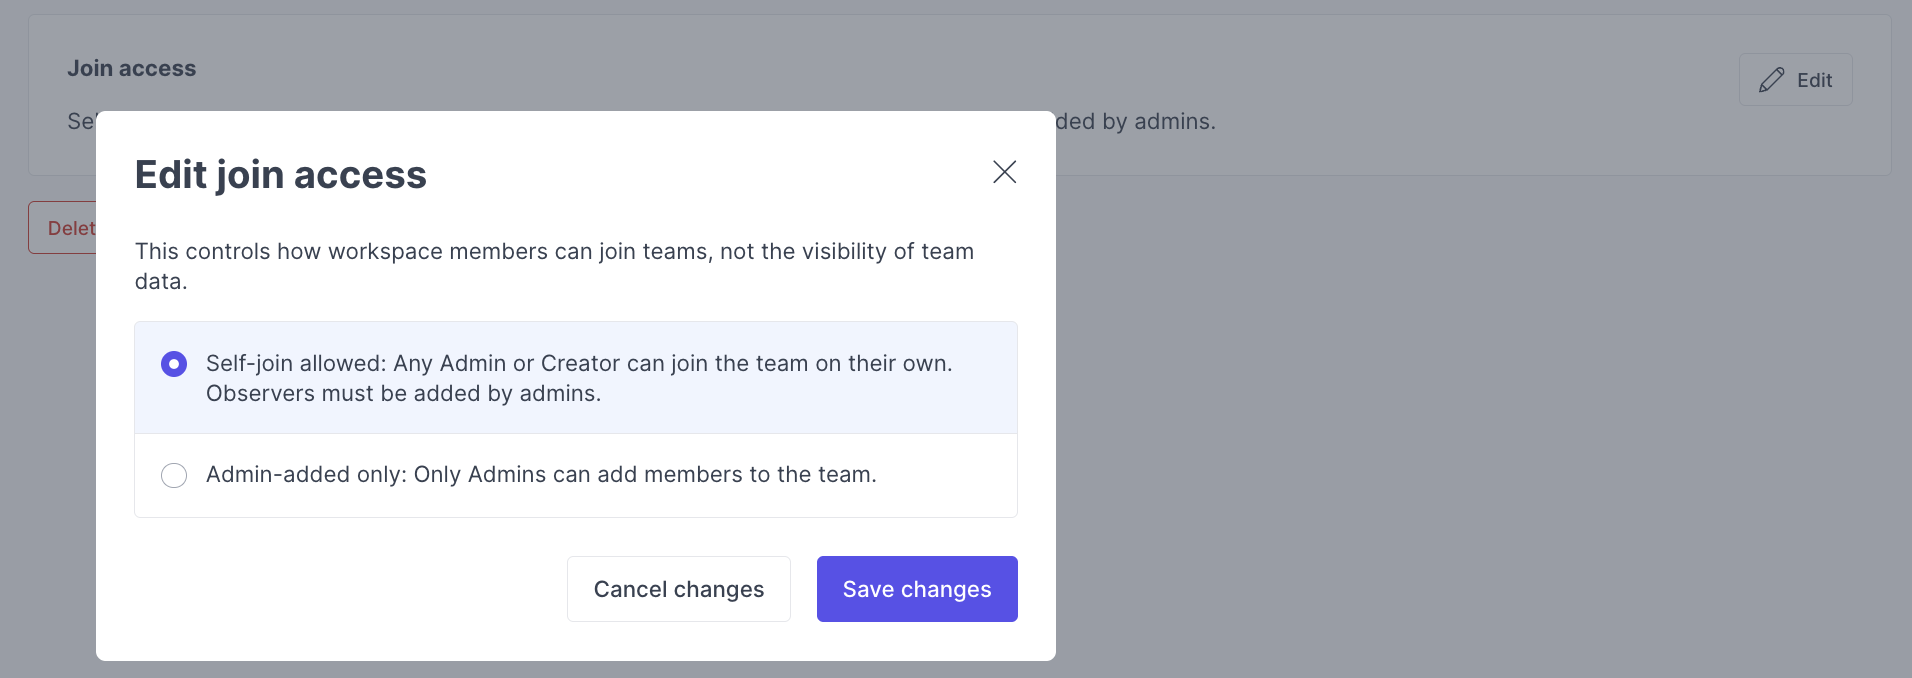Click the dialog description about workspace members
The image size is (1912, 678).
pos(554,266)
